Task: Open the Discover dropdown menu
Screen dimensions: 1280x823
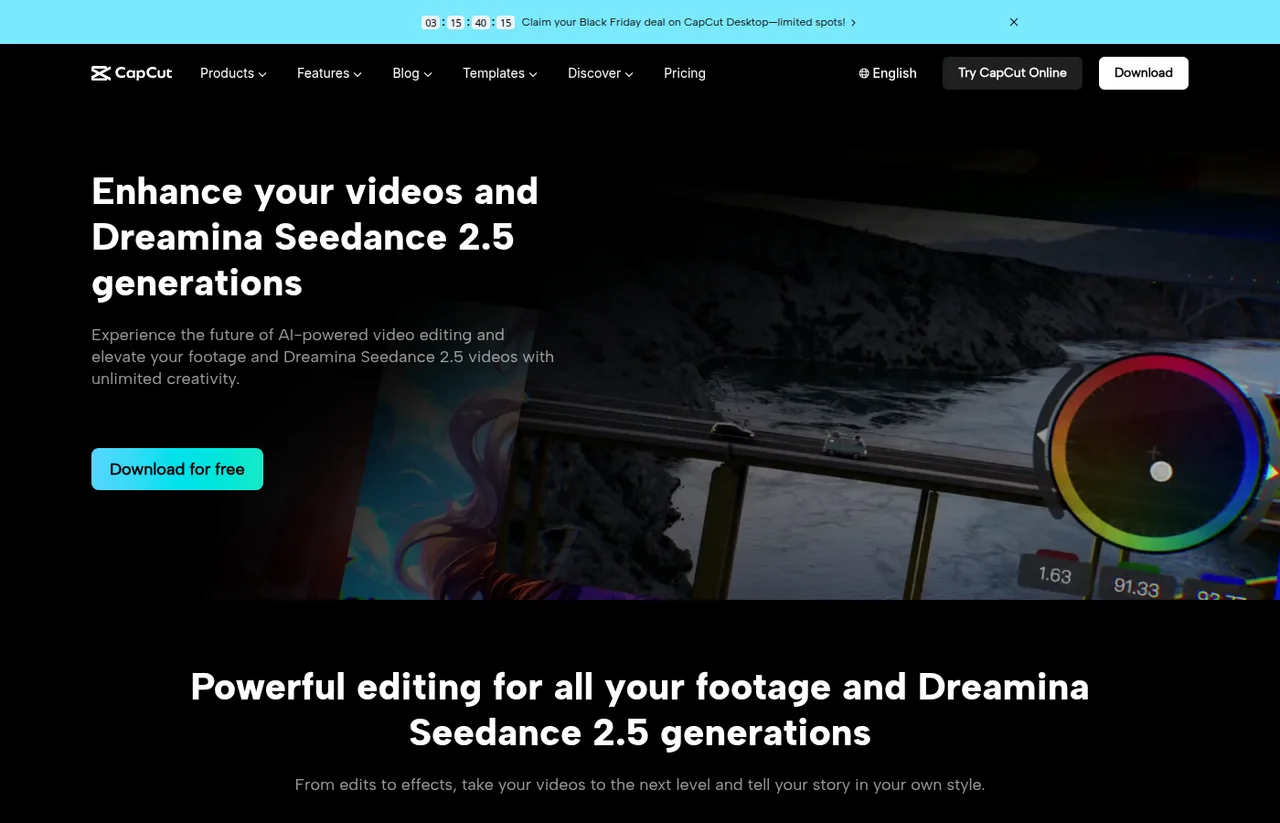Action: click(601, 73)
